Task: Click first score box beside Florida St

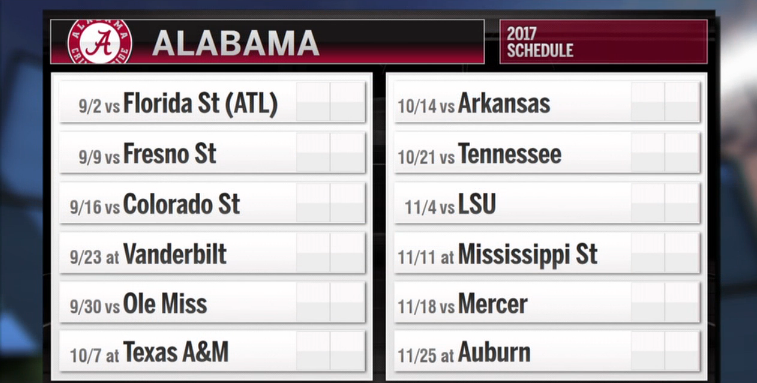Action: point(313,101)
